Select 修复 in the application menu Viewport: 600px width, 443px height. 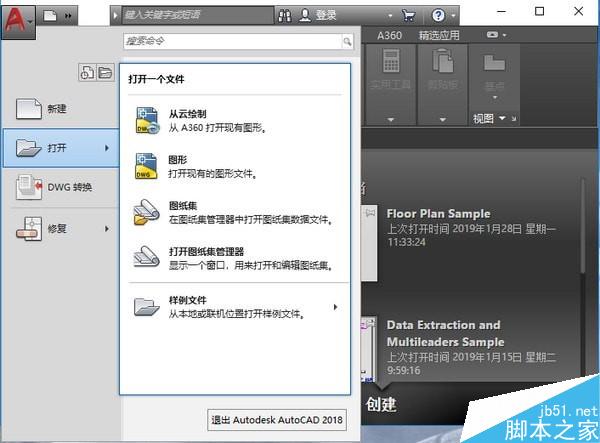61,228
